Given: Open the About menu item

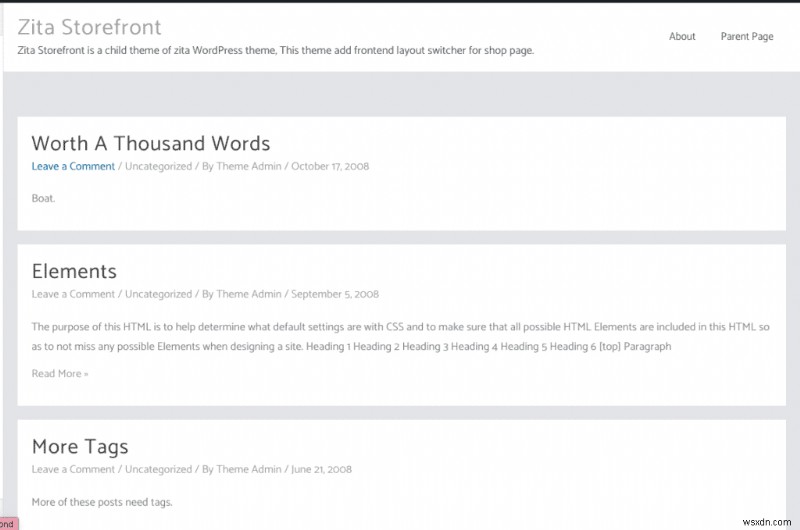Looking at the screenshot, I should [x=682, y=37].
